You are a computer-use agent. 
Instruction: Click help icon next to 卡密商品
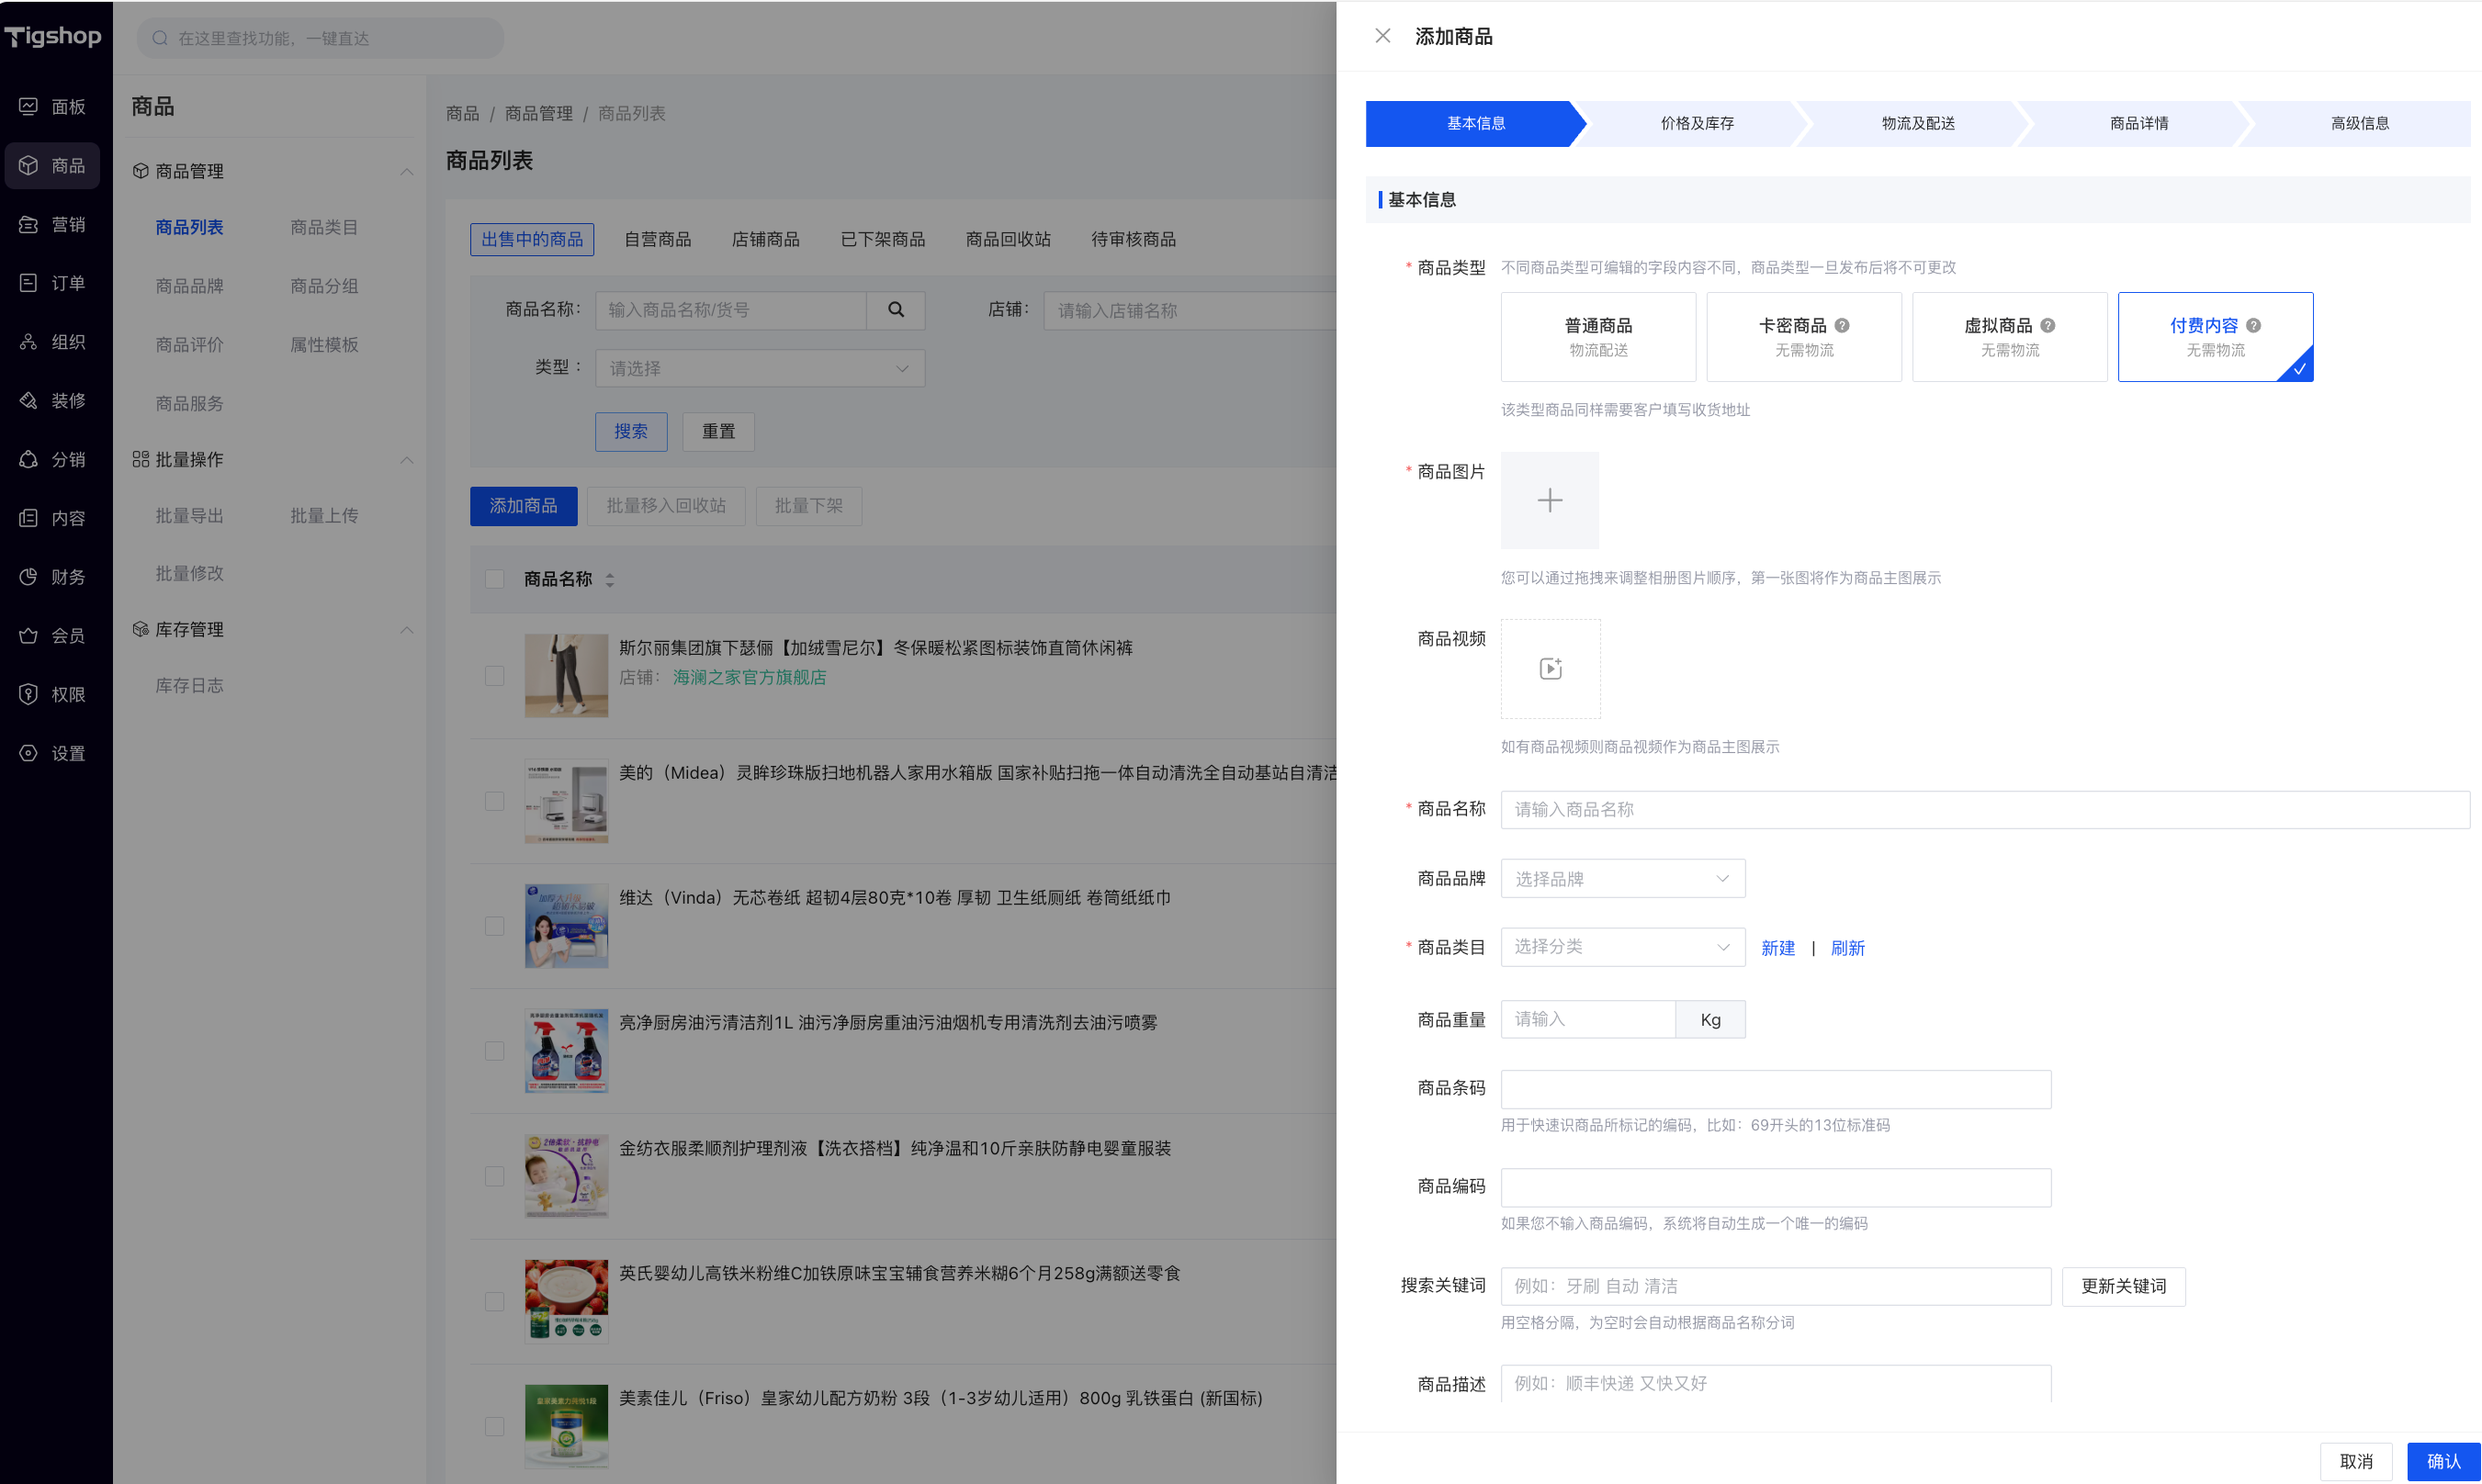pyautogui.click(x=1842, y=326)
